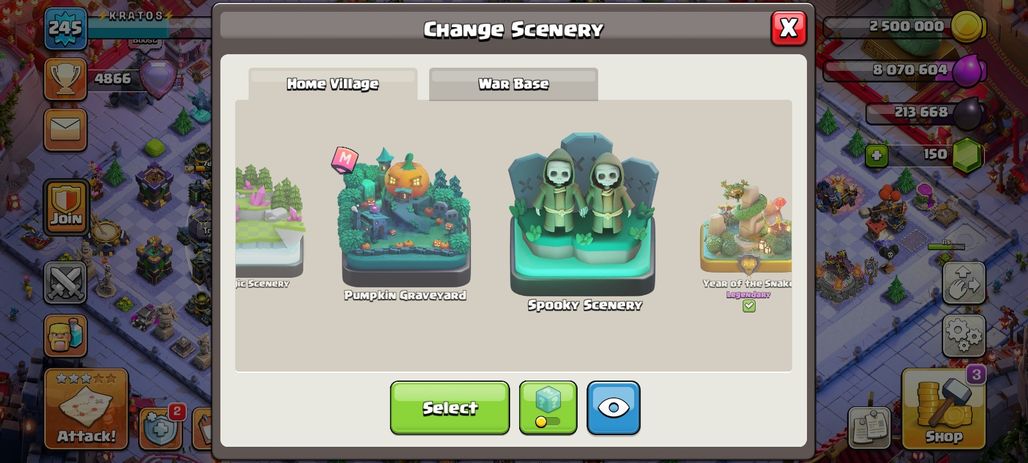Open the mailbox envelope icon

[x=66, y=130]
